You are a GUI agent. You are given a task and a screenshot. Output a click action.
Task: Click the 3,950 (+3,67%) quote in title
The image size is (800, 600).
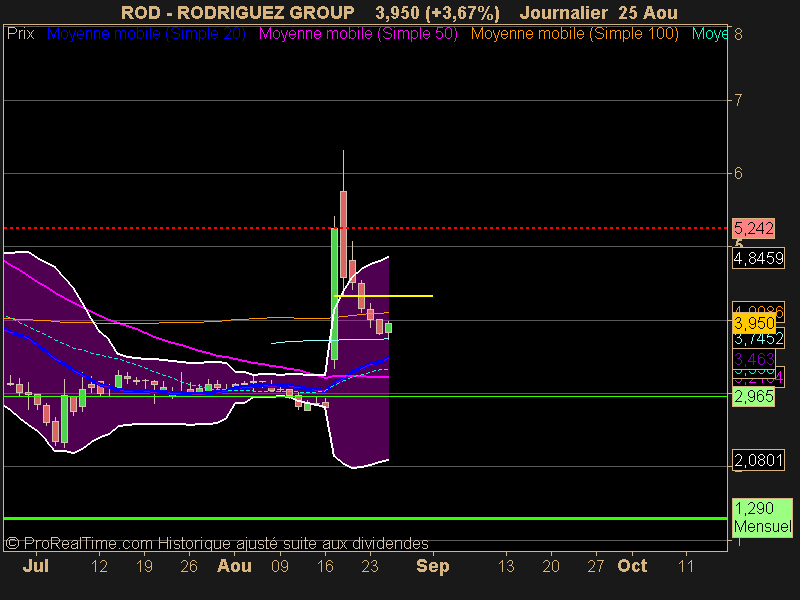pos(437,13)
